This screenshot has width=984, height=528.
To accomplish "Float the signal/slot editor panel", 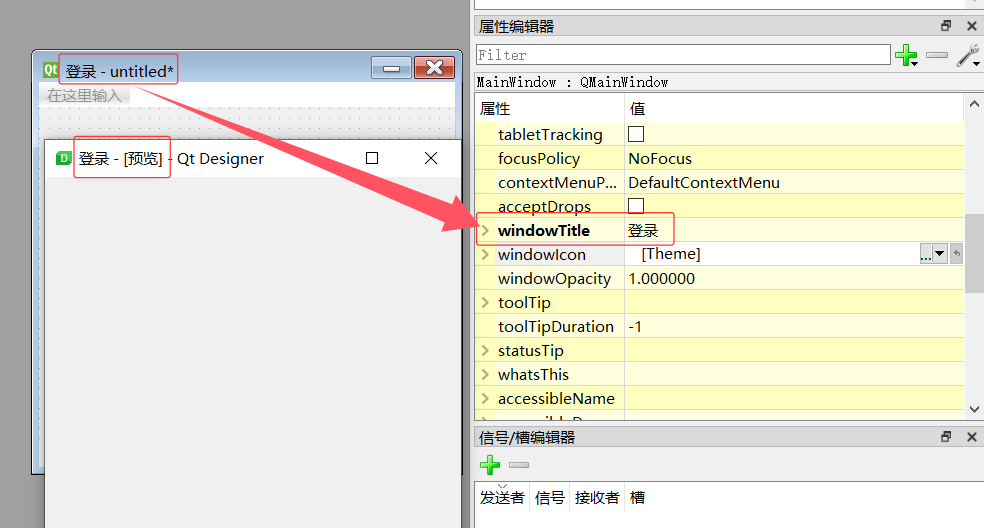I will 946,437.
